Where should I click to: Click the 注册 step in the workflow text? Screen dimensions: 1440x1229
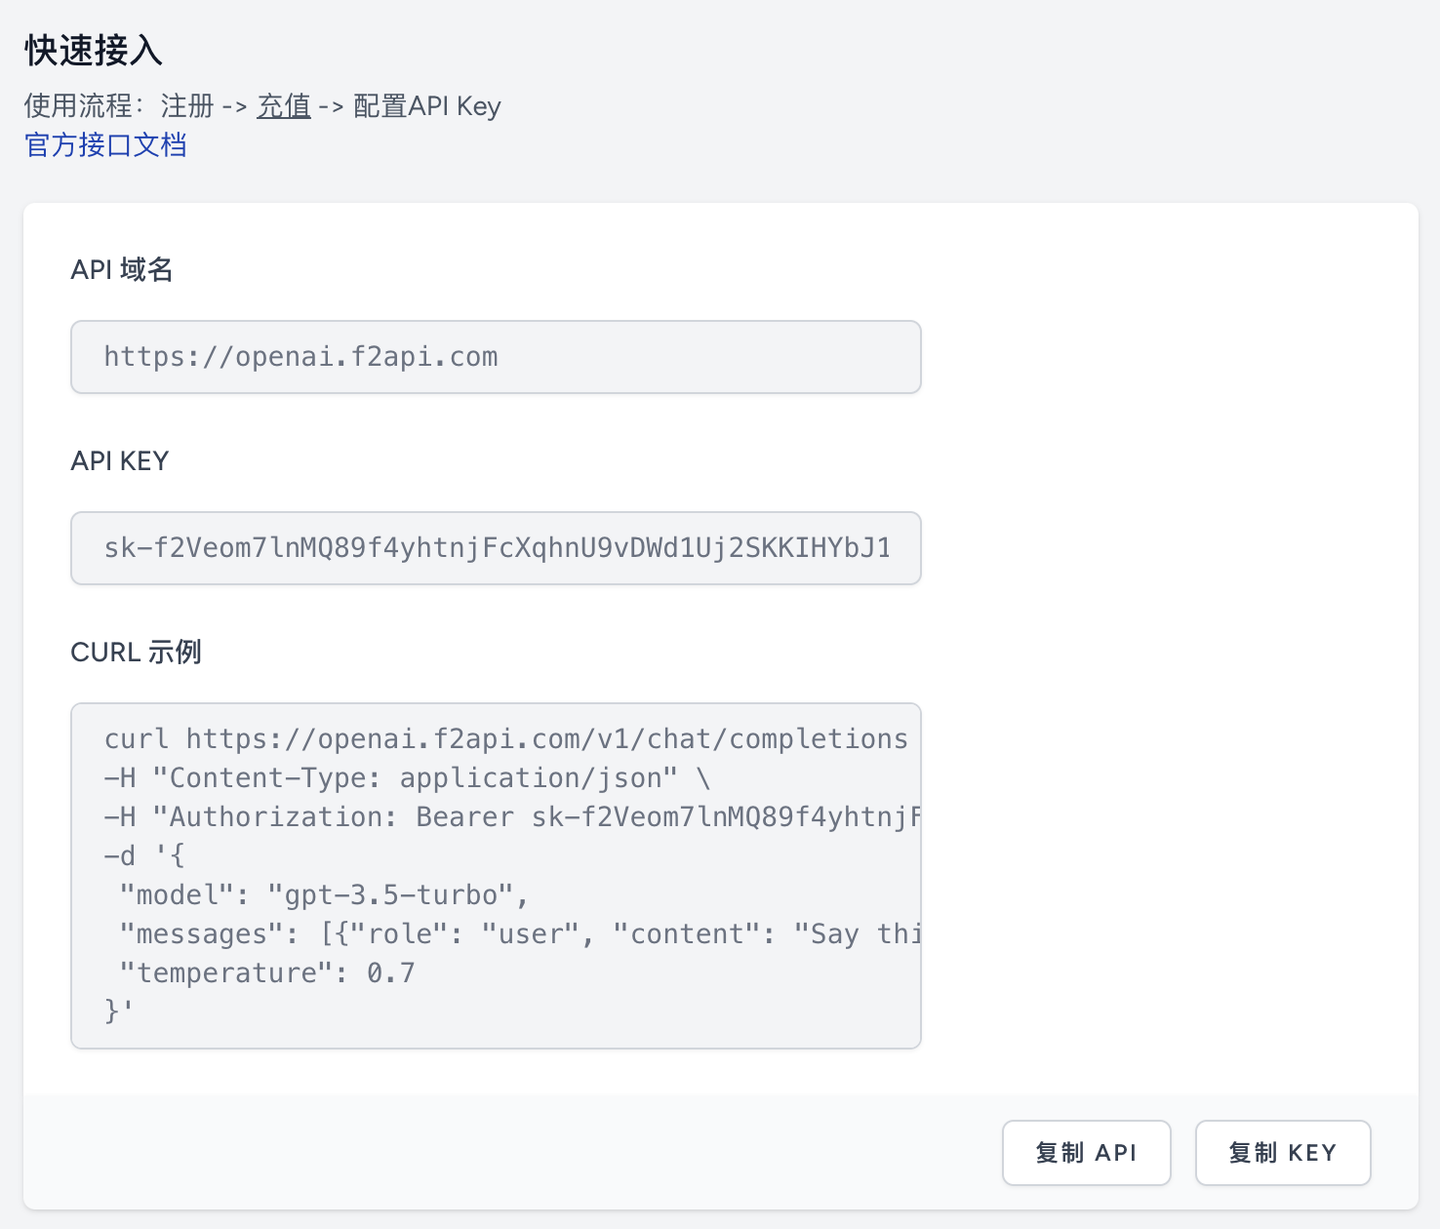185,106
